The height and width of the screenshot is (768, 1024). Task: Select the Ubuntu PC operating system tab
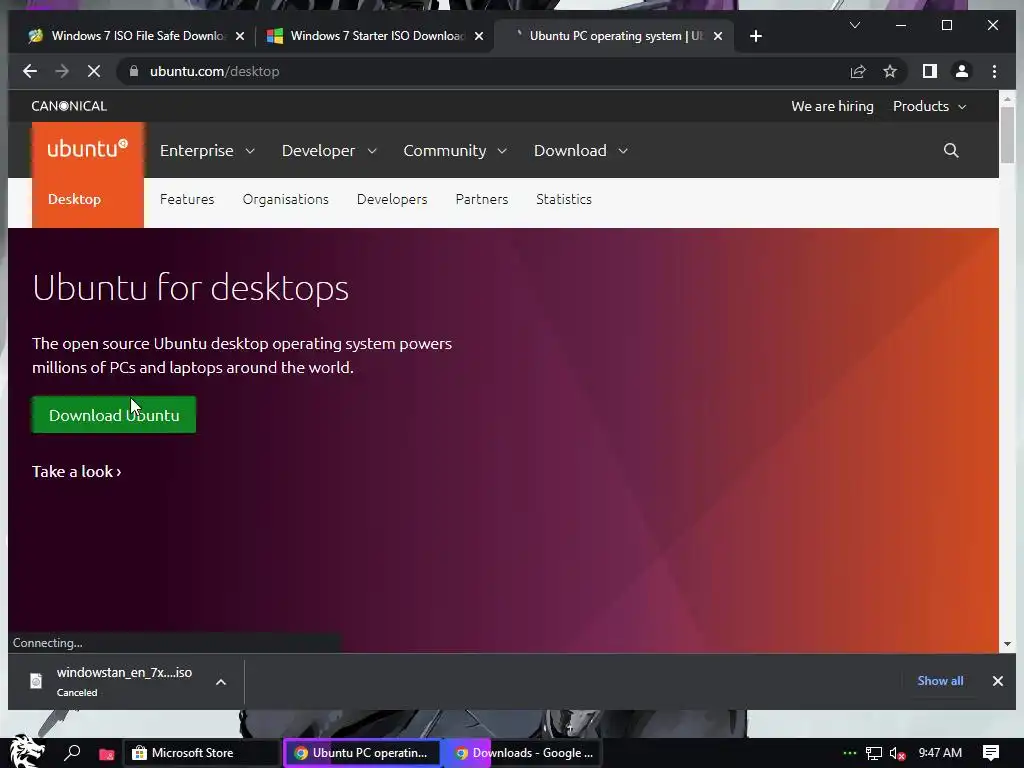(x=615, y=36)
